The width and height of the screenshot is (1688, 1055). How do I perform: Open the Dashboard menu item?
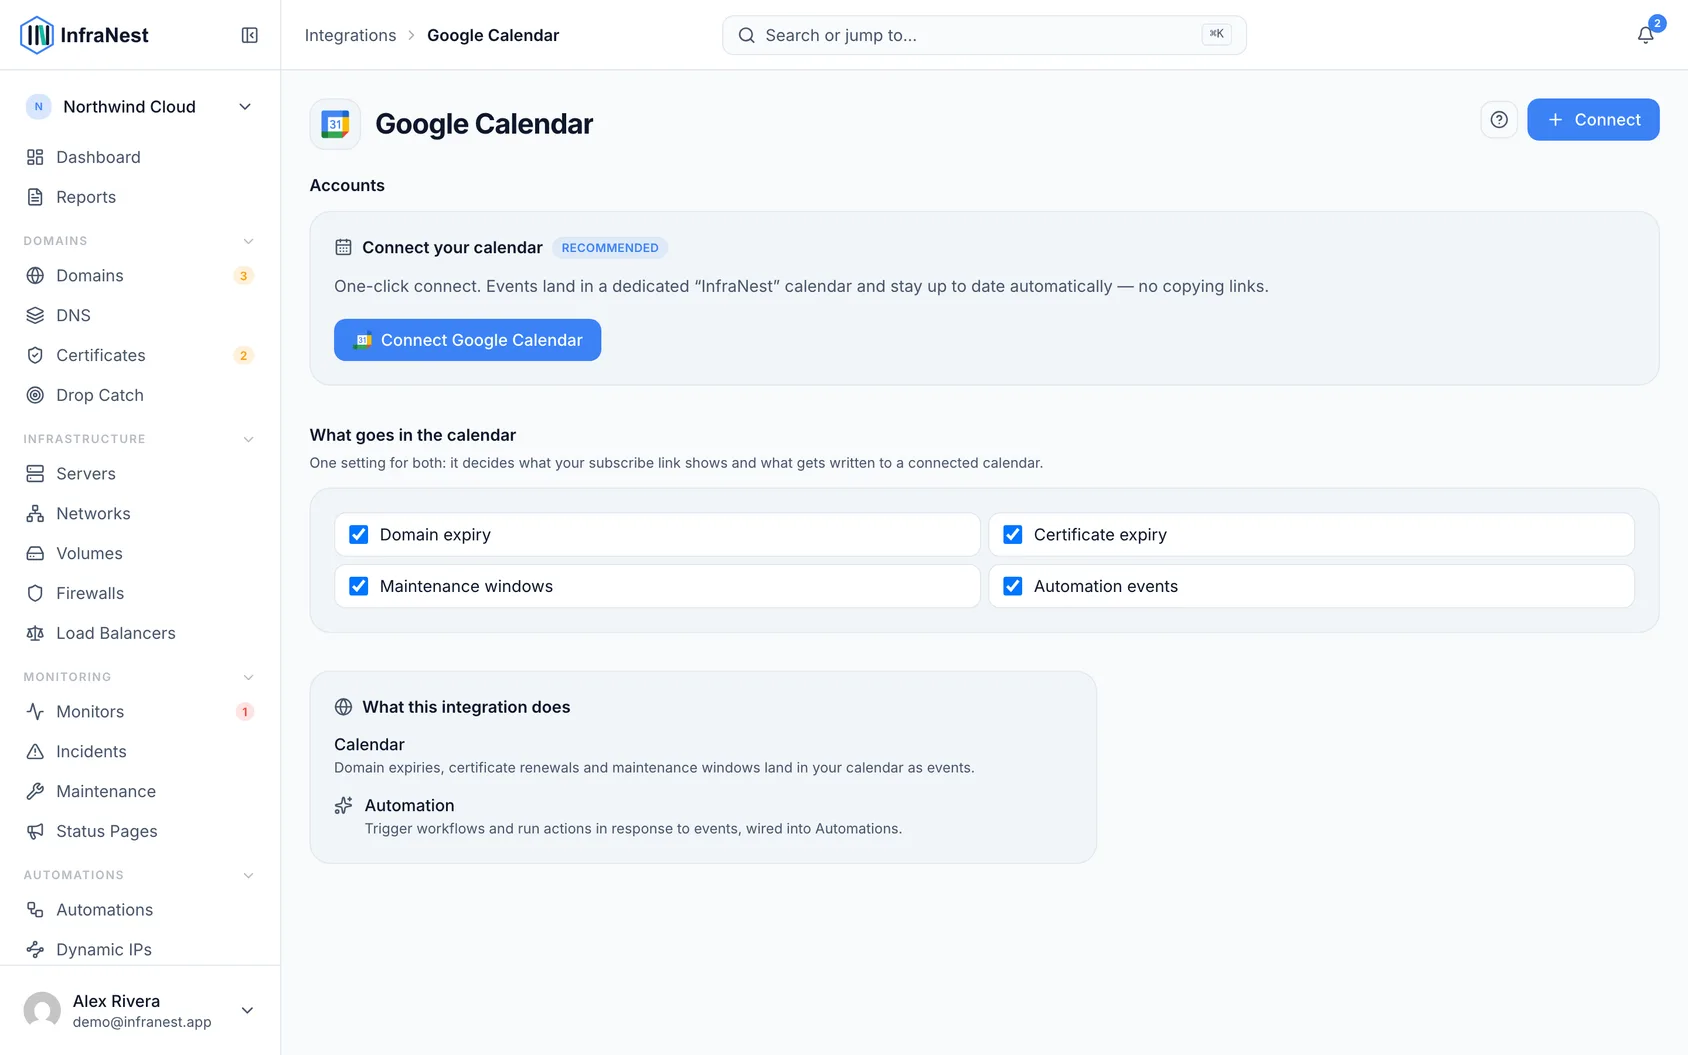(140, 157)
